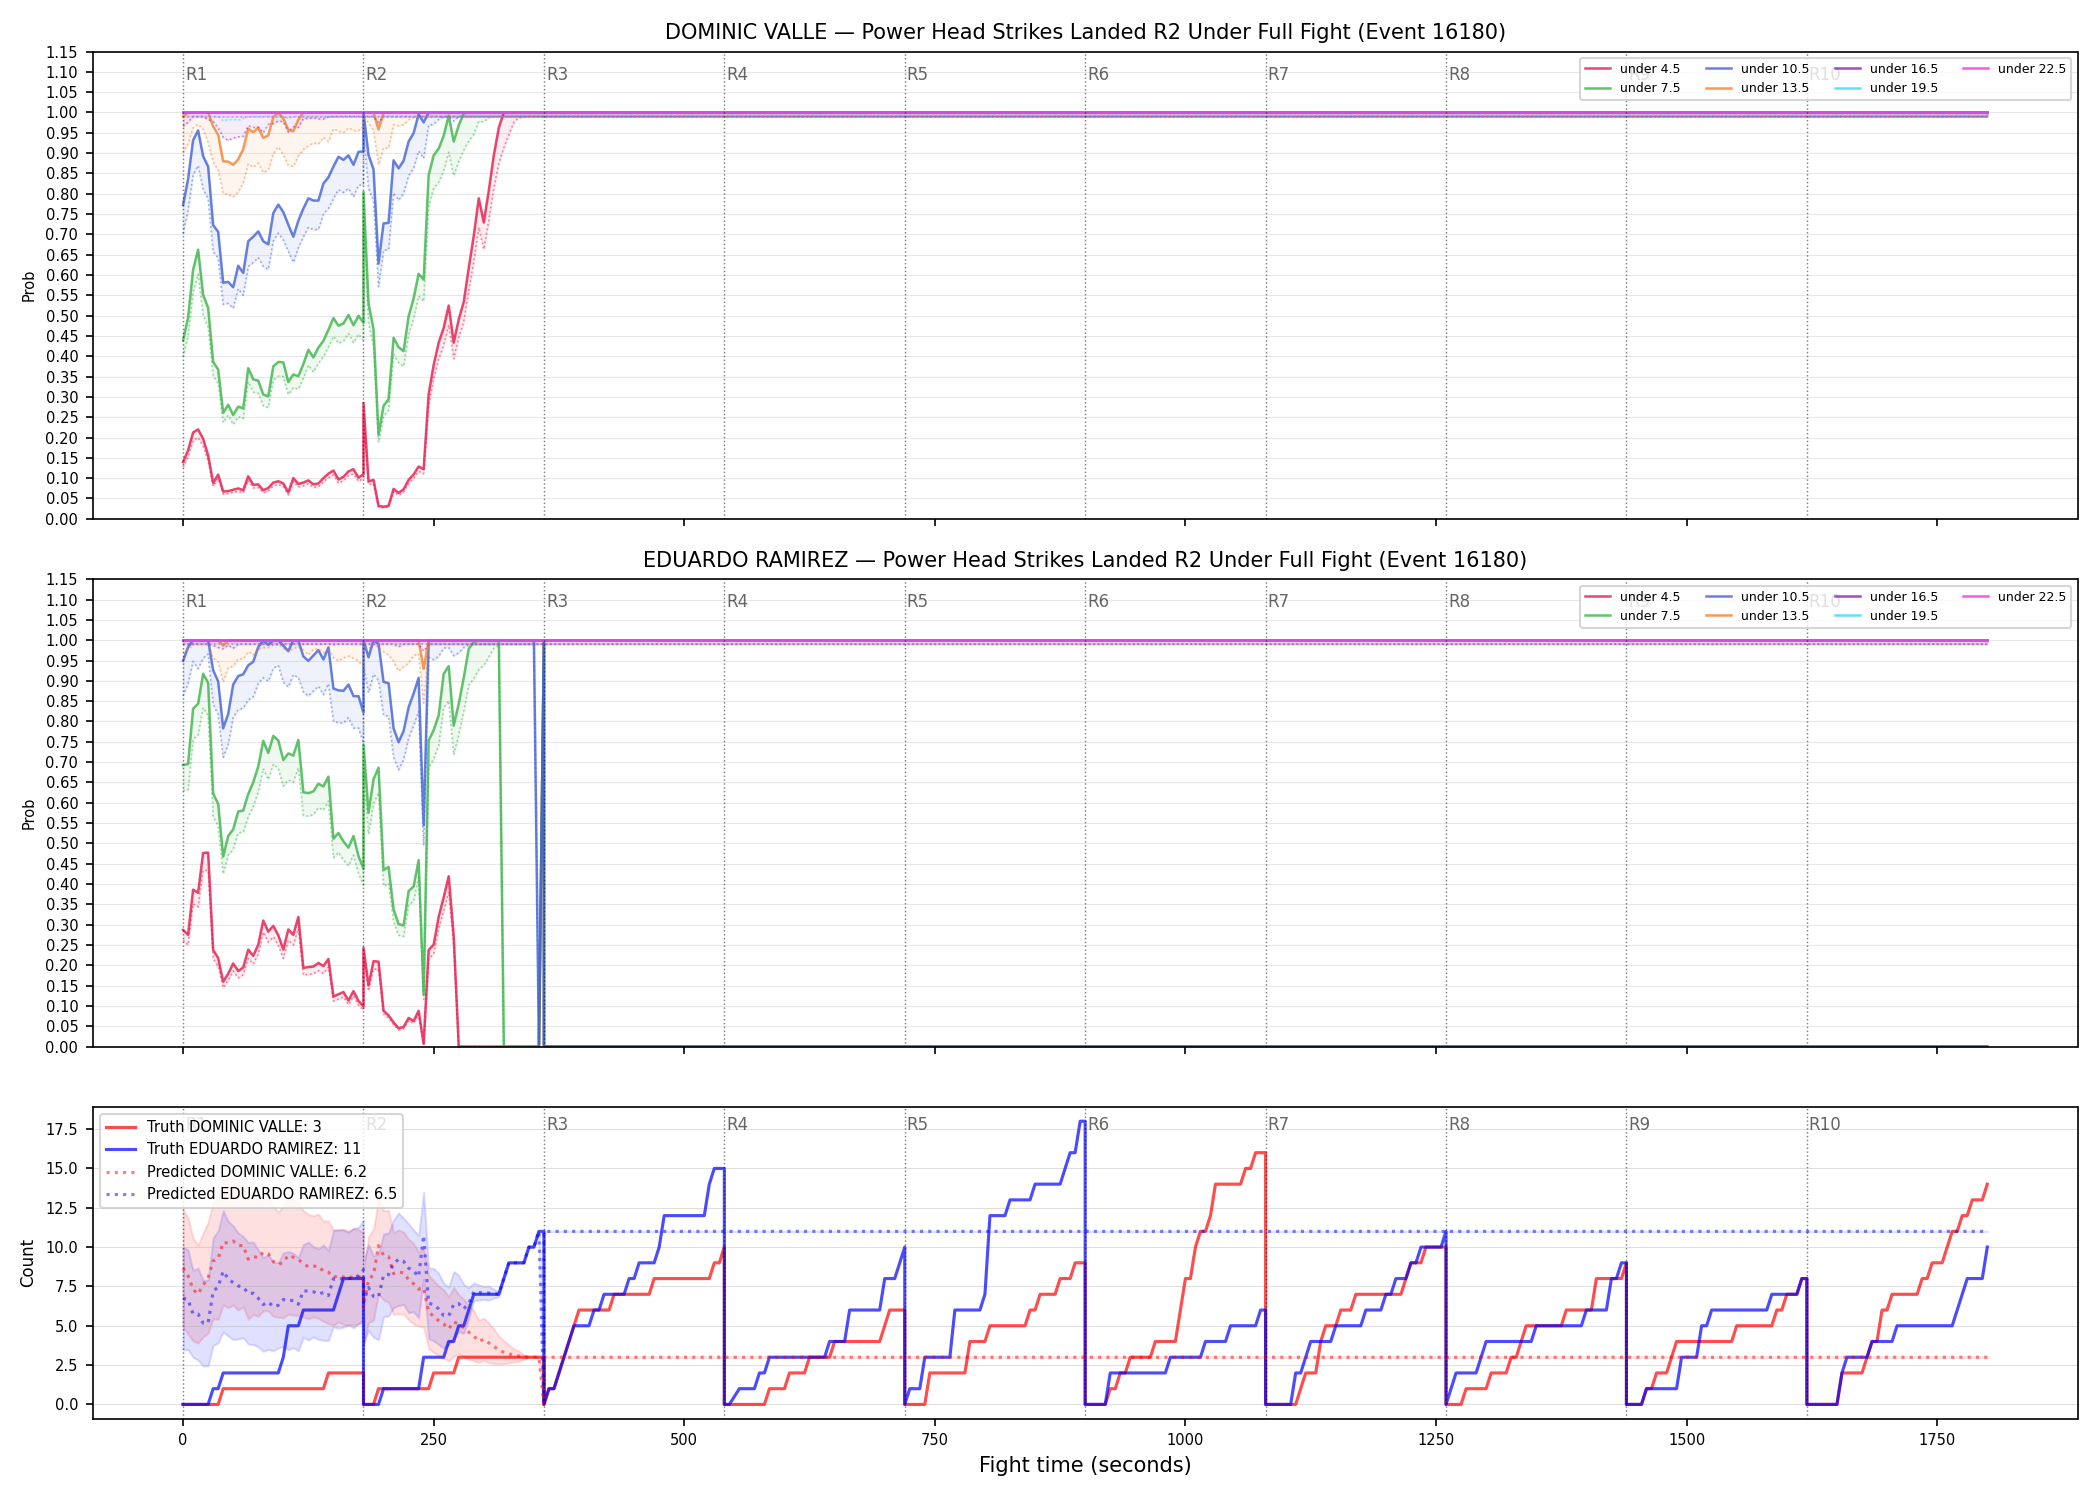The height and width of the screenshot is (1500, 2100).
Task: Select 'under 10.5' legend entry in top chart
Action: [1757, 69]
